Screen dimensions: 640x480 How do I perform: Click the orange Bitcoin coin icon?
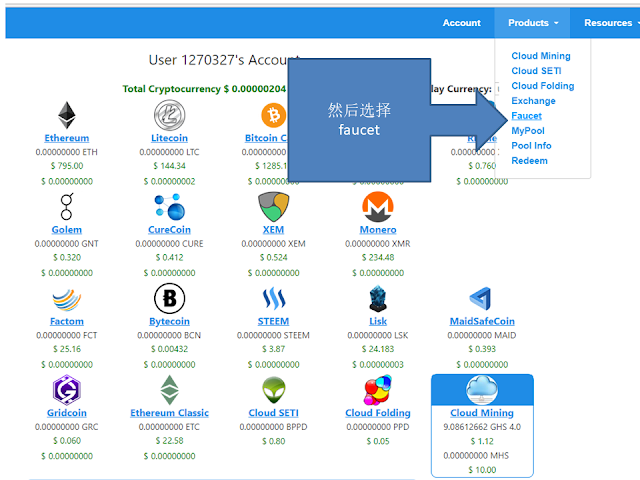(274, 115)
